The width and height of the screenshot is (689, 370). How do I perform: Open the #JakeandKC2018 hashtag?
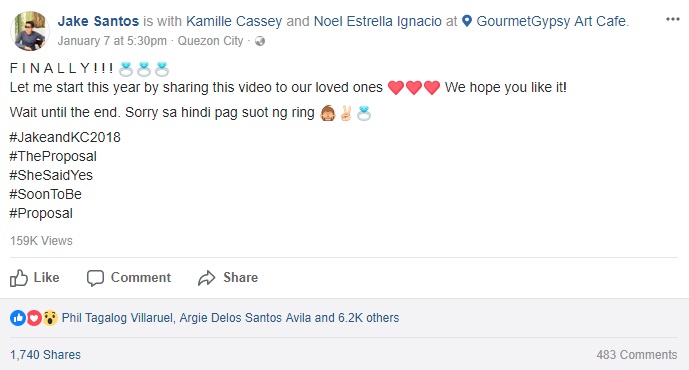coord(65,137)
